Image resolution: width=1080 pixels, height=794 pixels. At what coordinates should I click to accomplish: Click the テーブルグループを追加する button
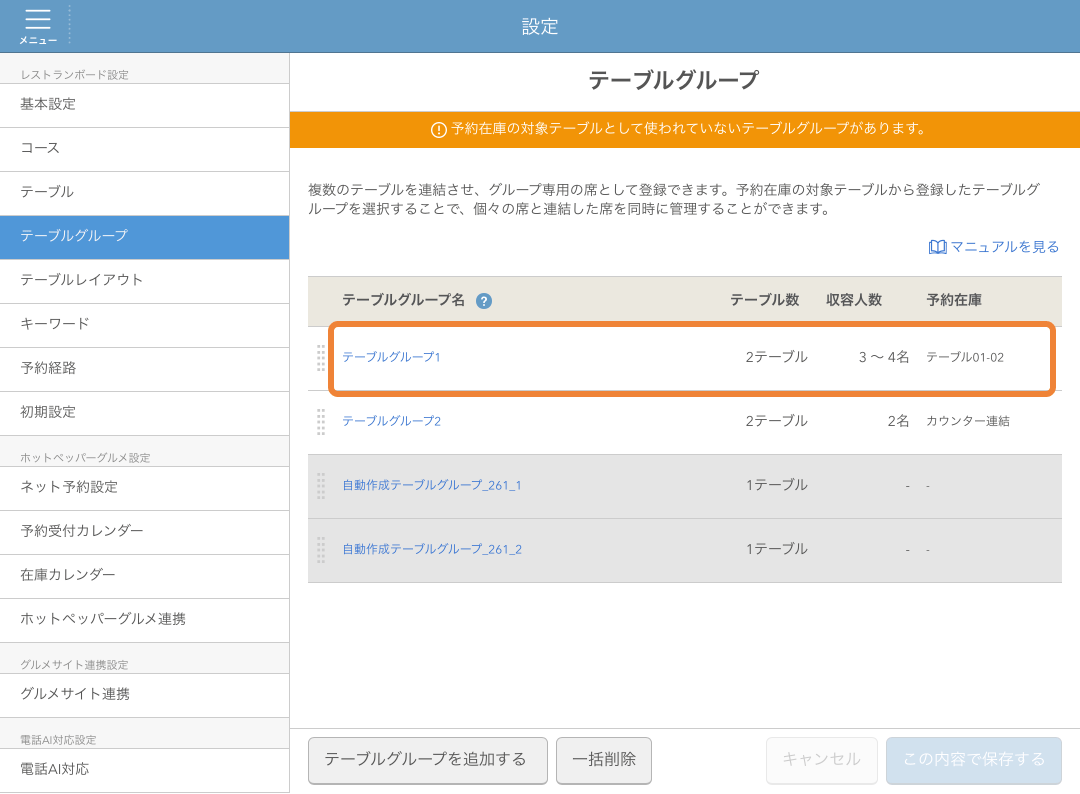coord(427,760)
